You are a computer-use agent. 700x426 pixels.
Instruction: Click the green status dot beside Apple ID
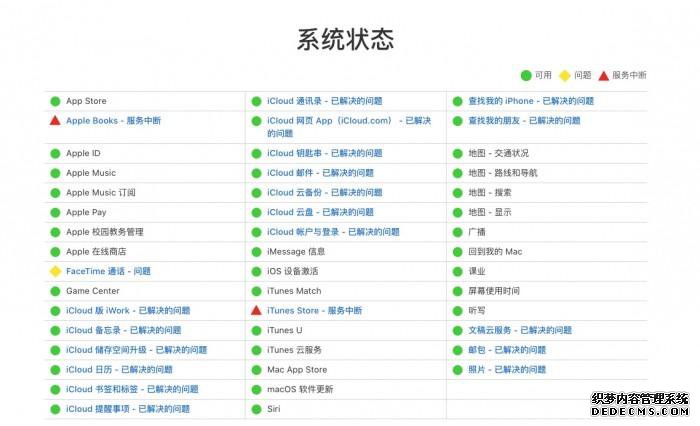55,154
